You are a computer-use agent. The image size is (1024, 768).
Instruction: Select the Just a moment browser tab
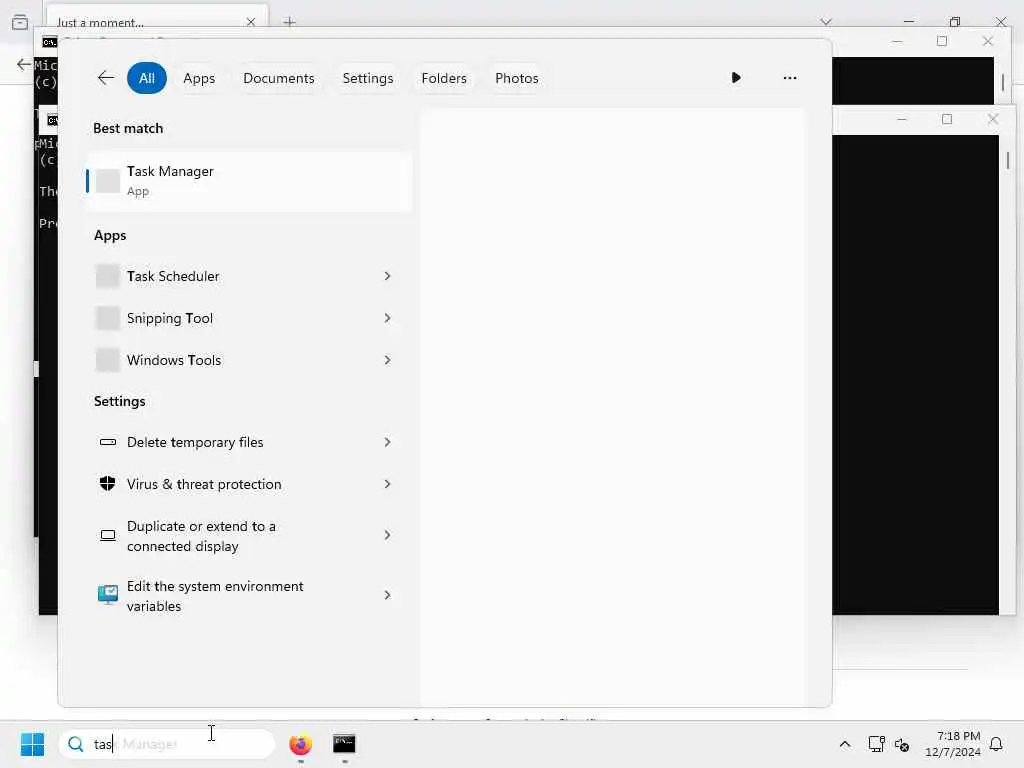tap(156, 20)
